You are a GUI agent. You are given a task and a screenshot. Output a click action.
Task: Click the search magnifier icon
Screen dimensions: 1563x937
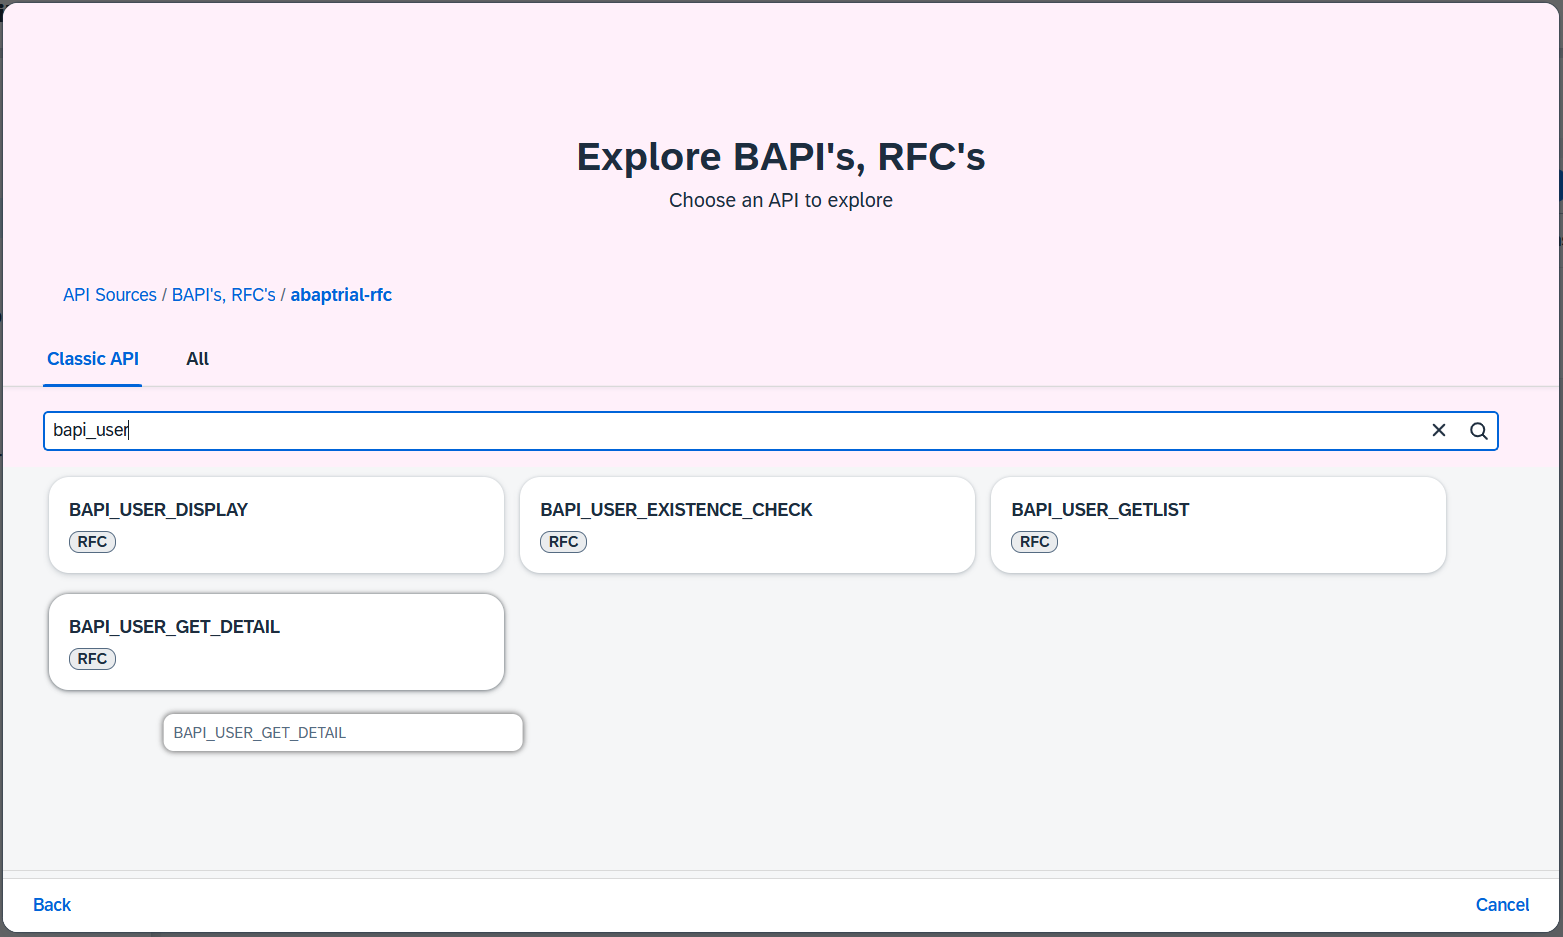tap(1478, 430)
